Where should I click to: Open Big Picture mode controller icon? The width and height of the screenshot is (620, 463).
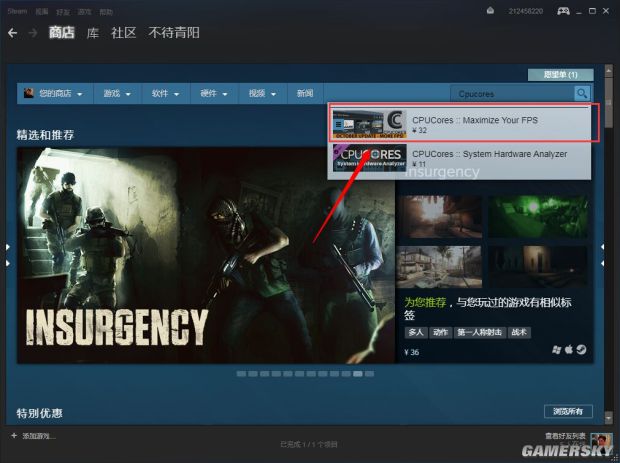(563, 10)
